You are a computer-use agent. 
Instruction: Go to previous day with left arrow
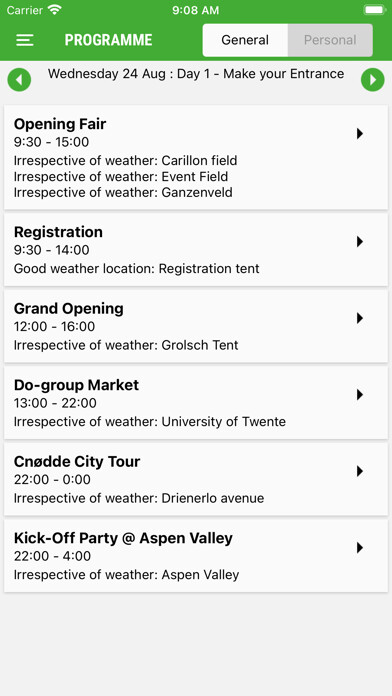coord(19,80)
